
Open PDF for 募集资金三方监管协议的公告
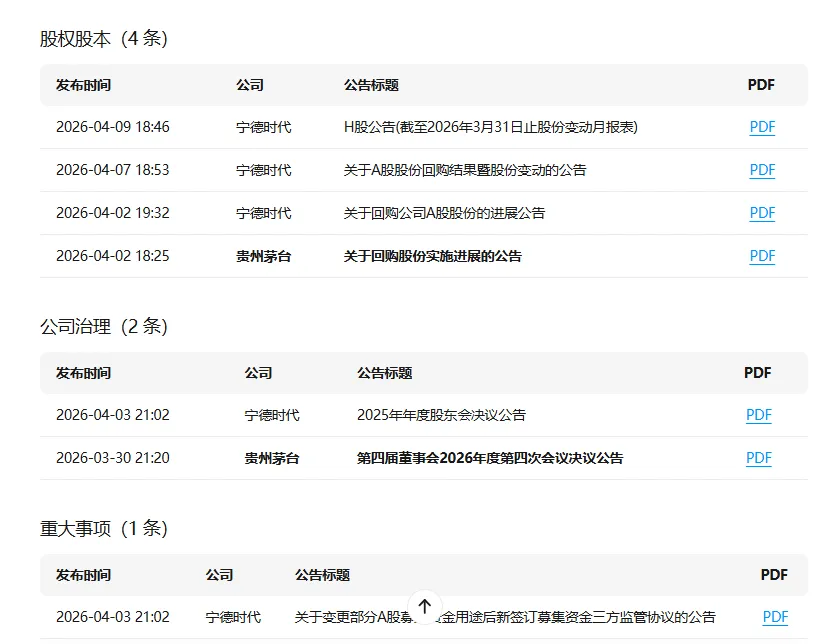775,617
